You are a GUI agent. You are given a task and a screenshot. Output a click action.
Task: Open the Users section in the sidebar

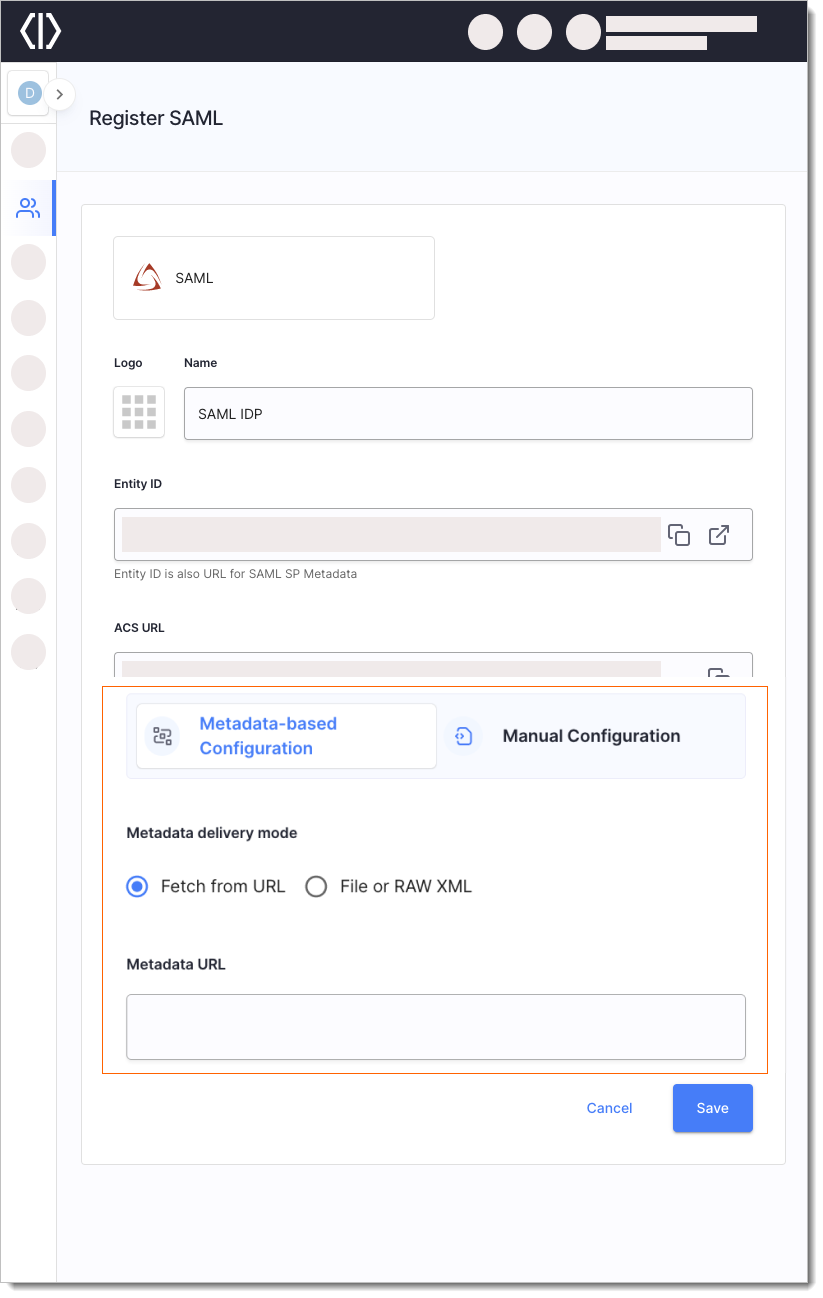[28, 208]
